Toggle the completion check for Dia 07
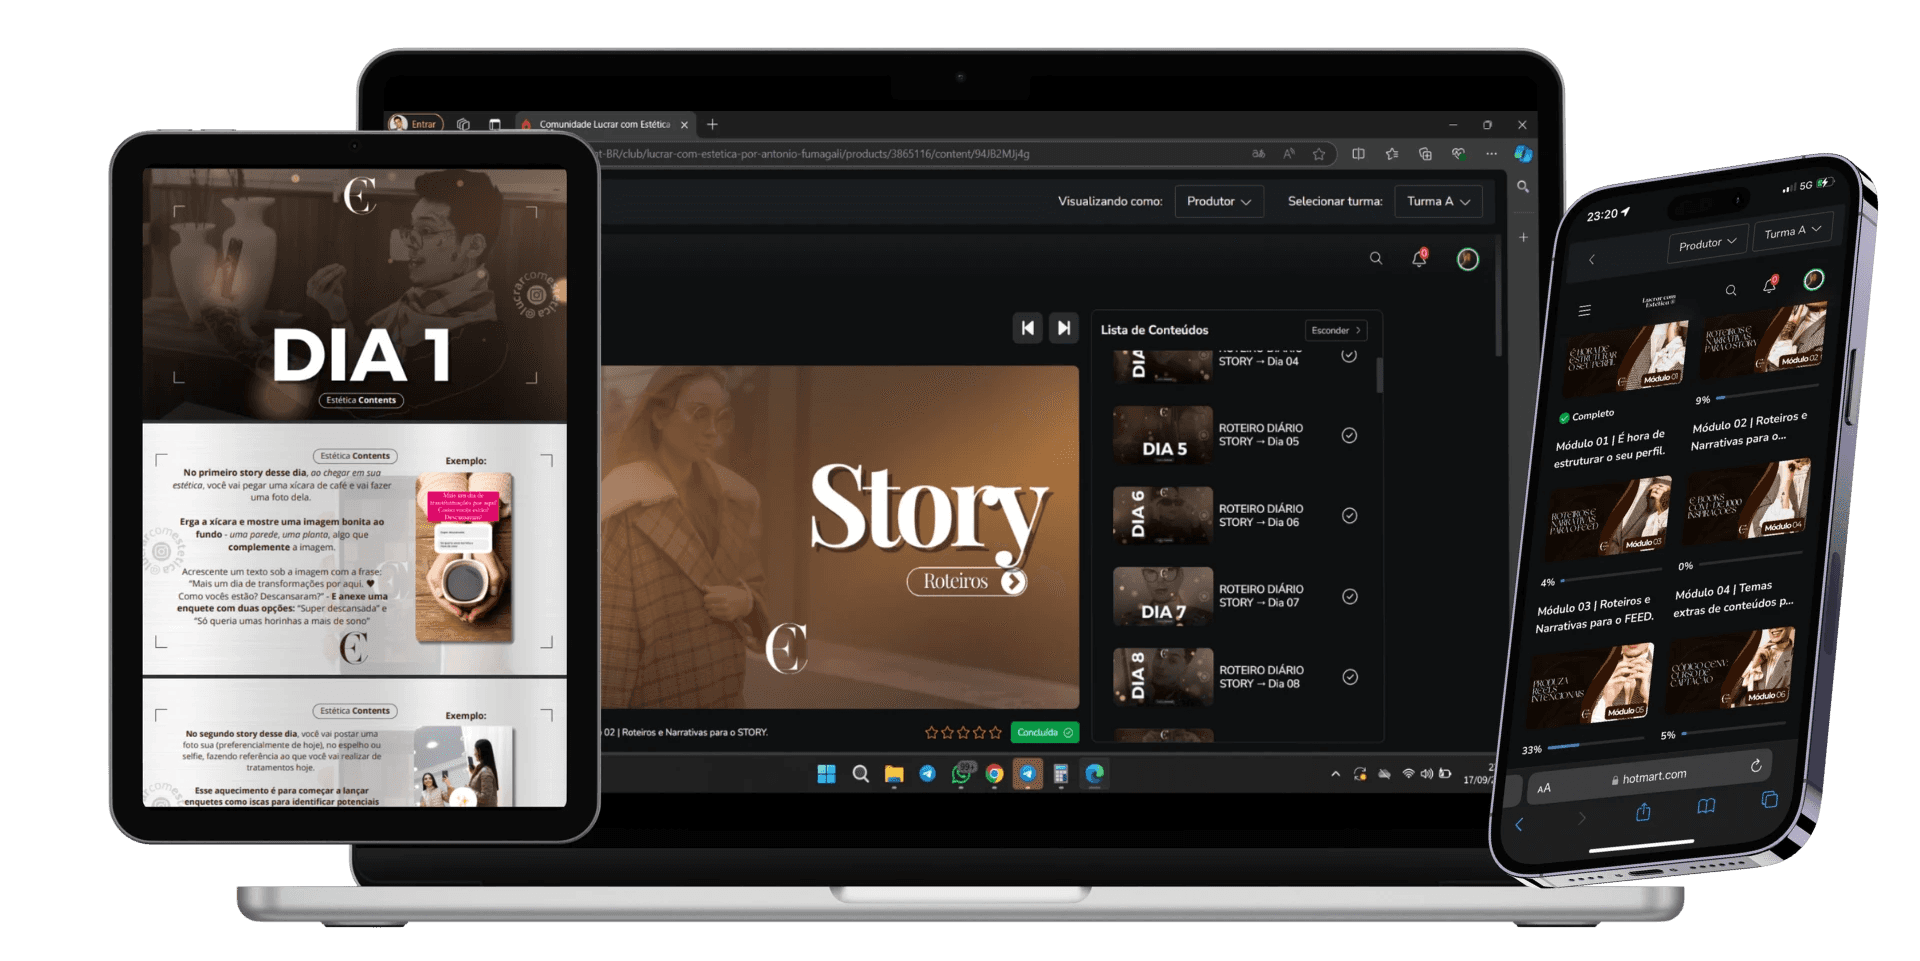The height and width of the screenshot is (961, 1920). (x=1350, y=597)
